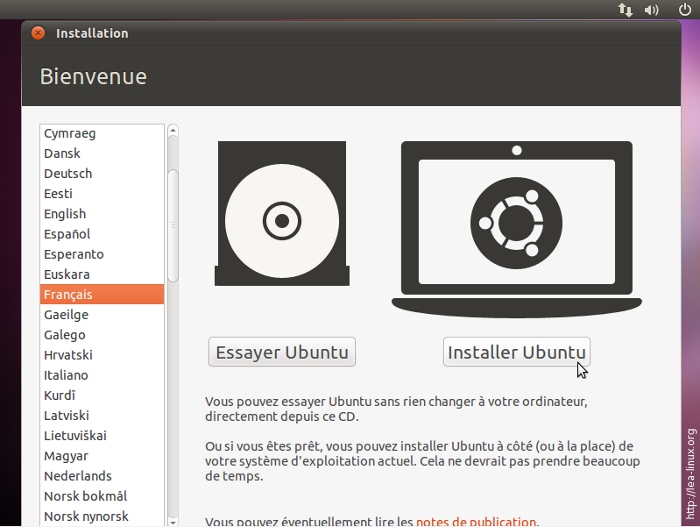The image size is (700, 527).
Task: Select Italiano in the language list
Action: click(66, 375)
